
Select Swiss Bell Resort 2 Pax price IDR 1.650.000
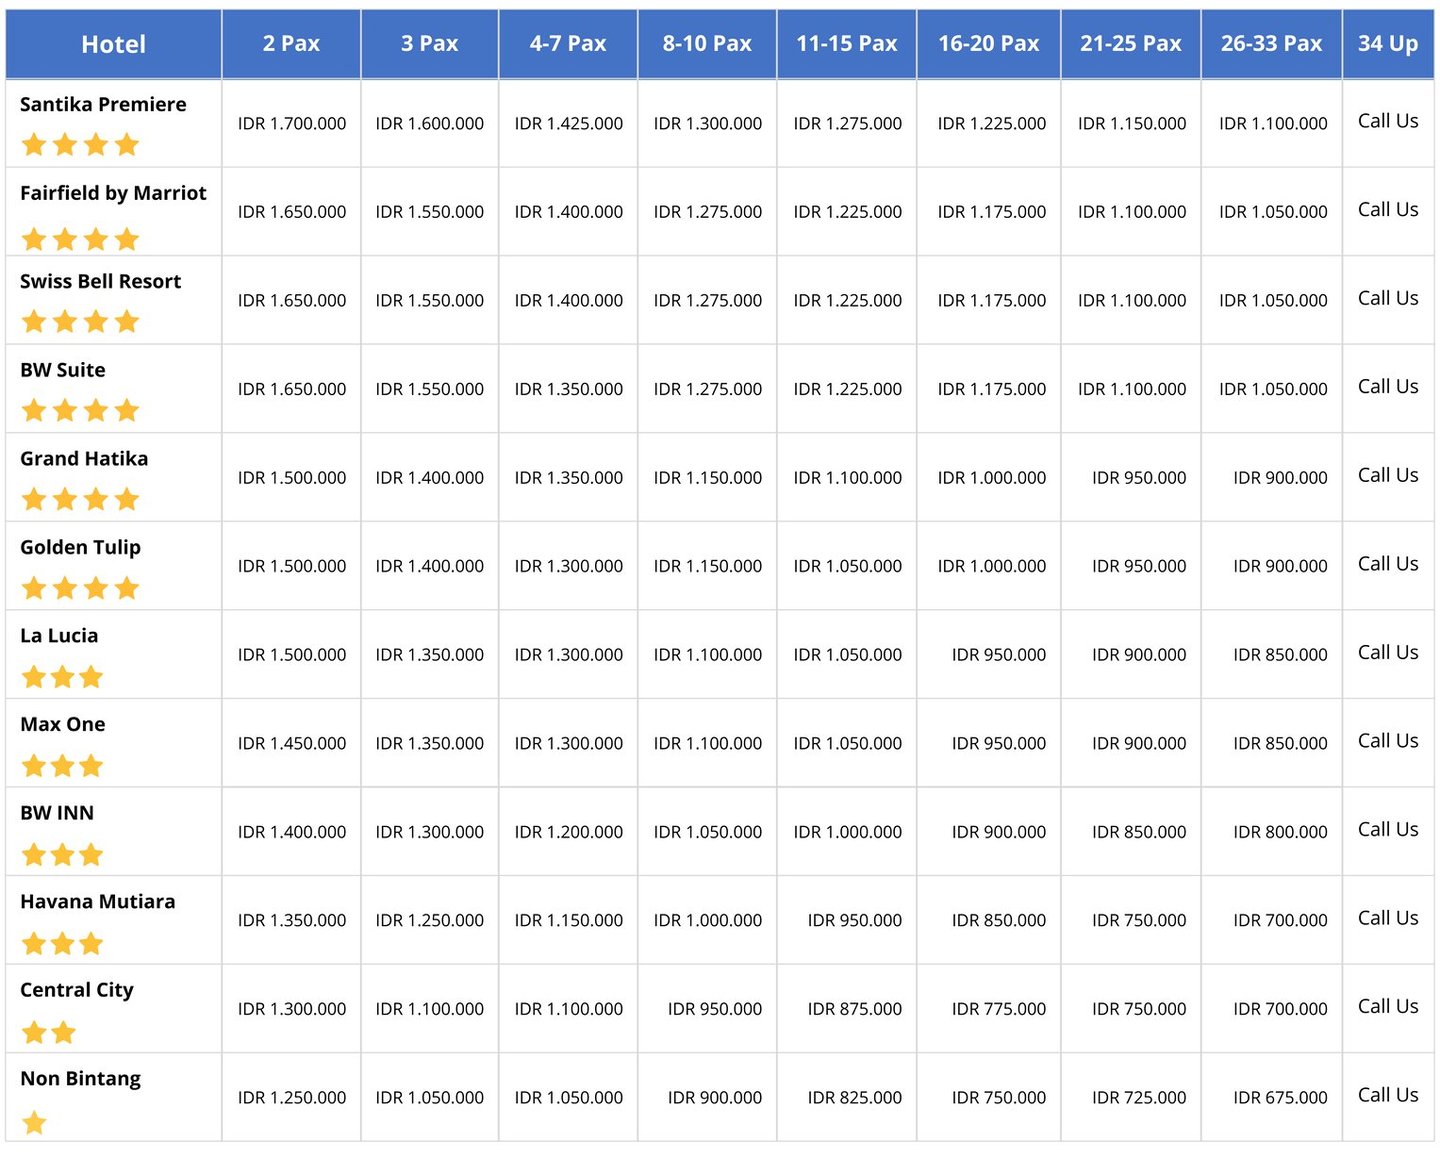click(292, 301)
